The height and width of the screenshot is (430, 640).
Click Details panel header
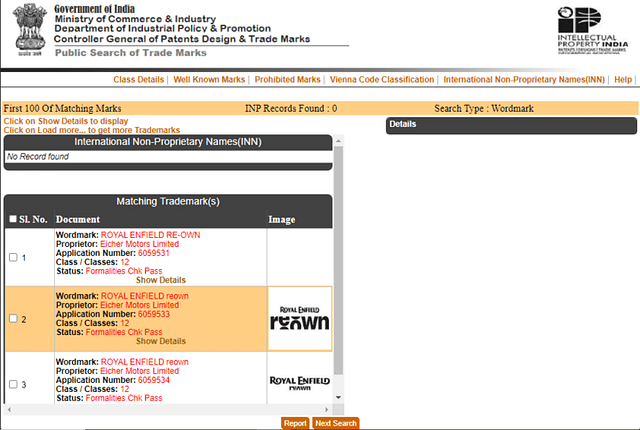pyautogui.click(x=511, y=125)
